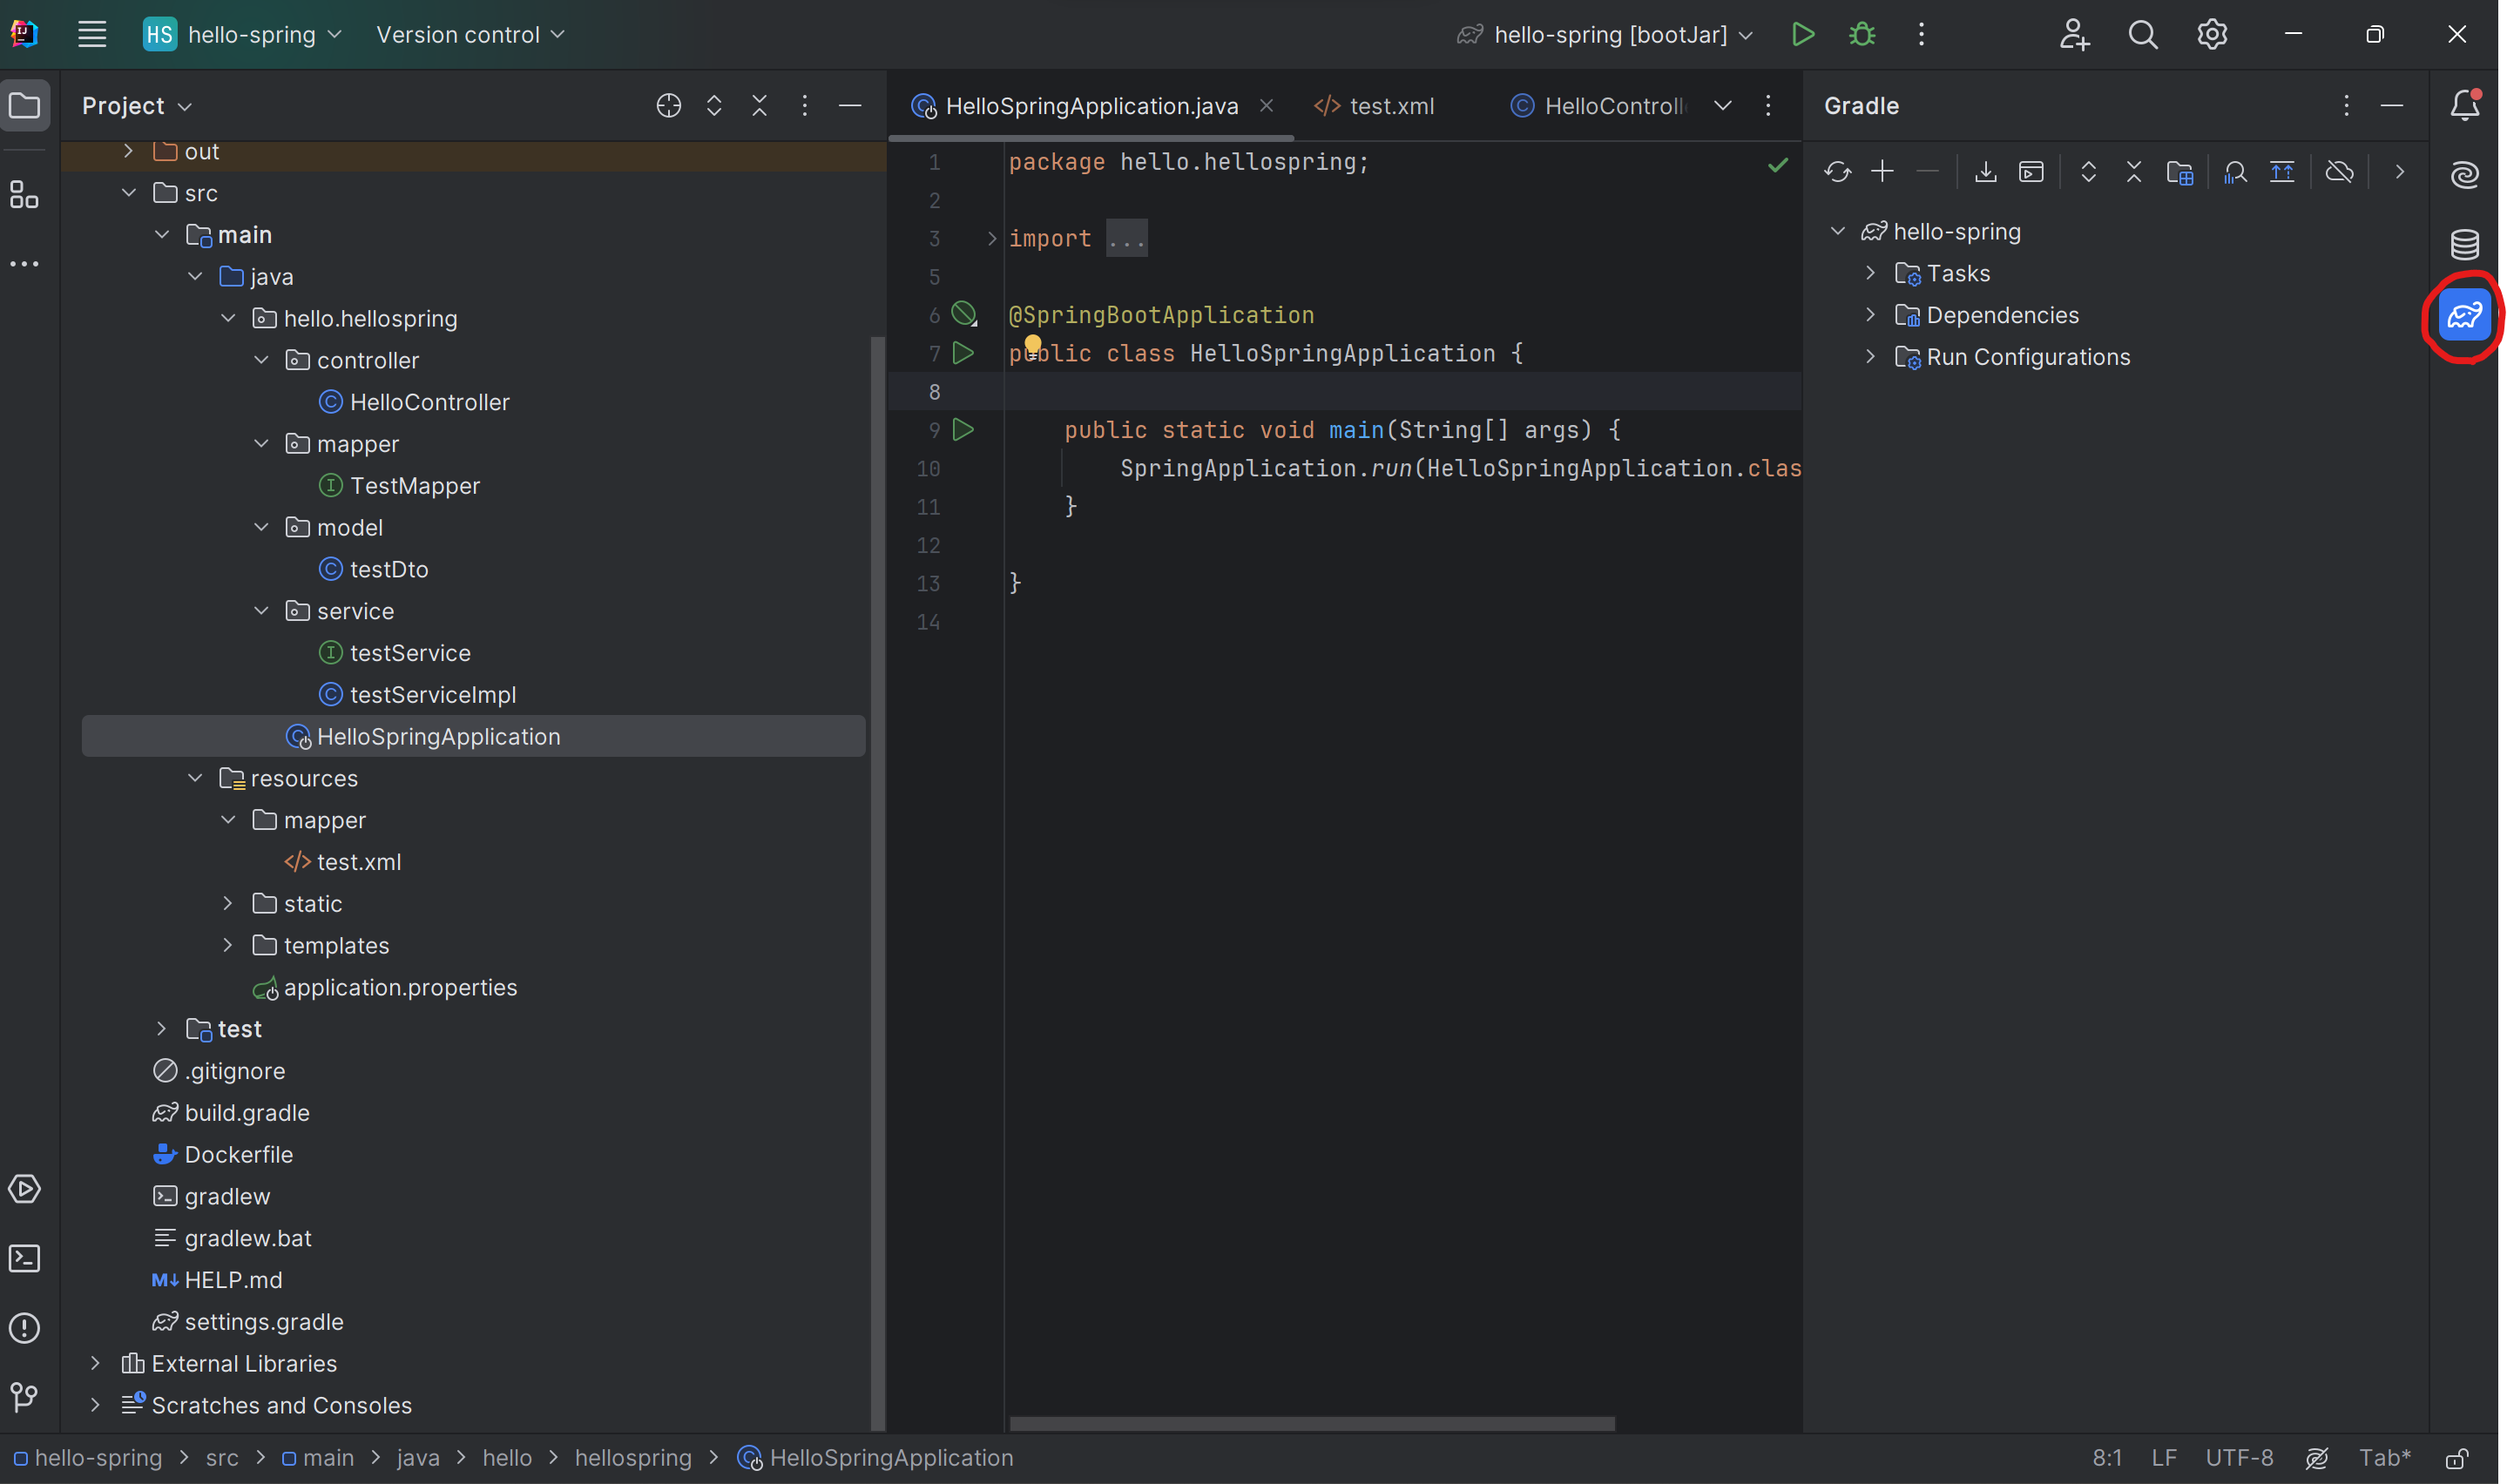Collapse the controller package folder
The image size is (2507, 1484).
tap(261, 360)
